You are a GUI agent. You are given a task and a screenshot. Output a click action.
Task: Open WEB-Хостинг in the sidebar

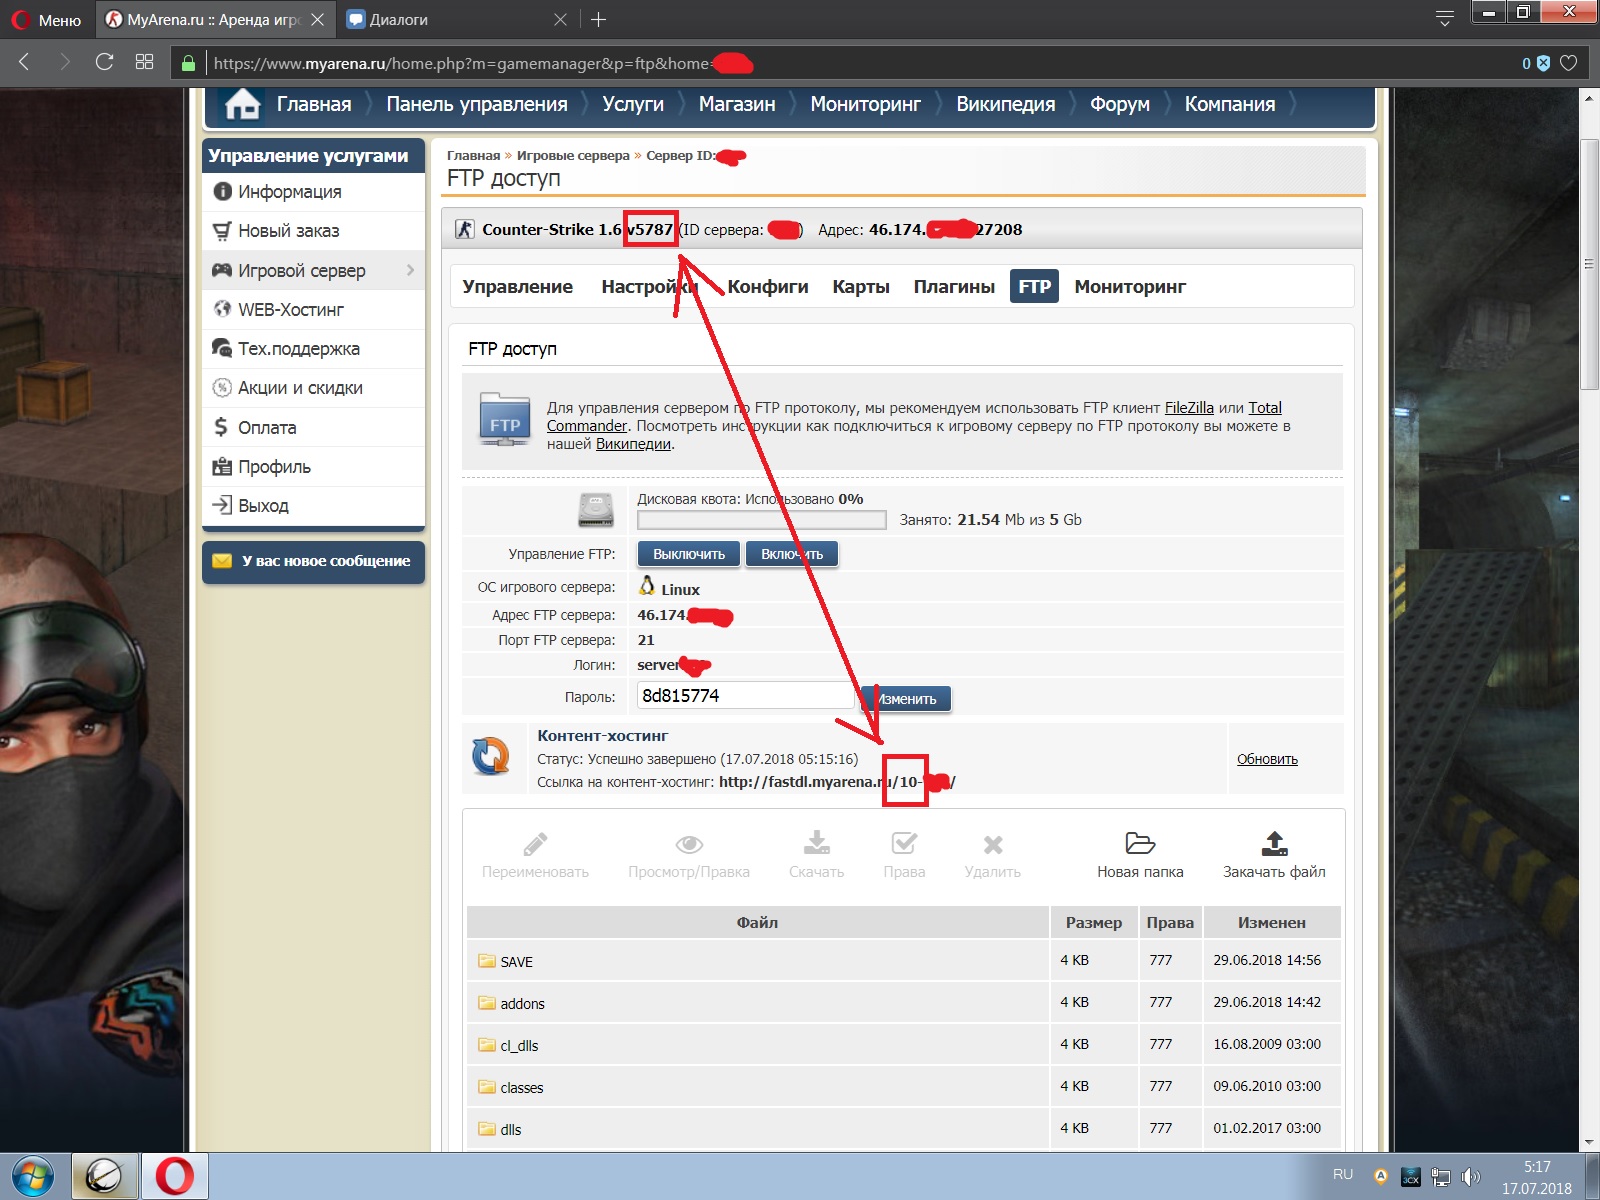click(x=314, y=310)
